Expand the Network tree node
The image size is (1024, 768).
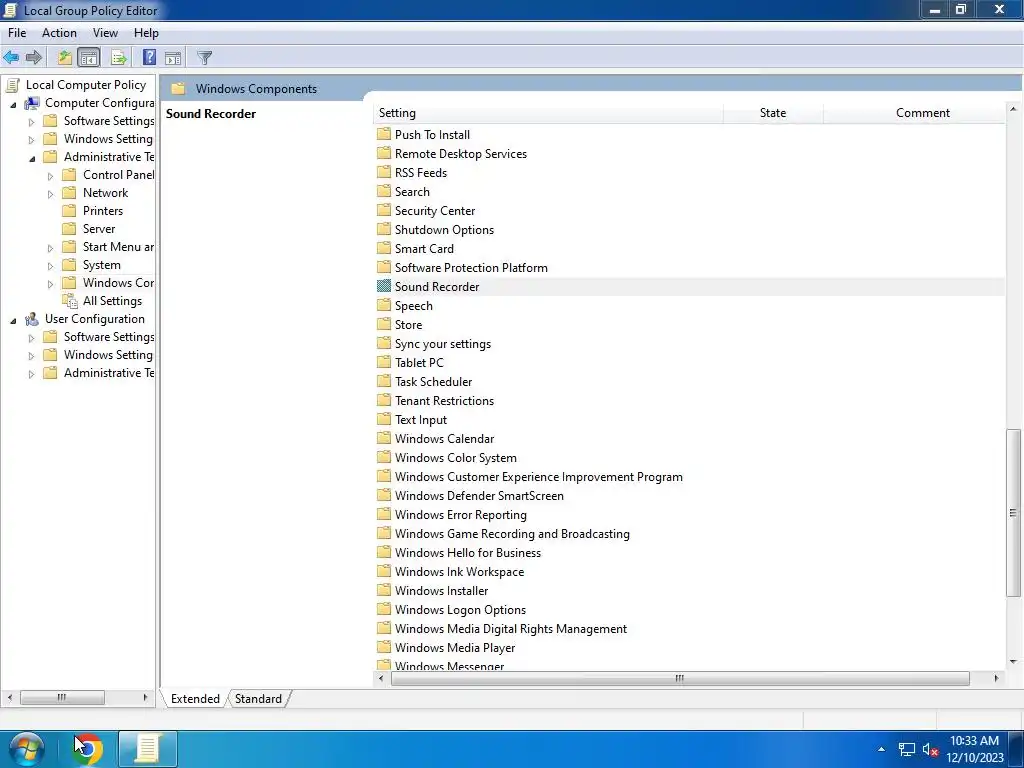(50, 194)
